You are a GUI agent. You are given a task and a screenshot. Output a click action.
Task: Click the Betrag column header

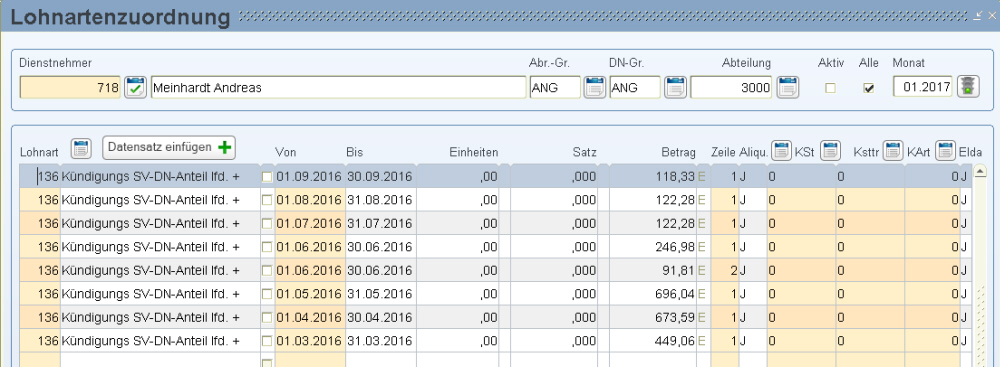(678, 153)
